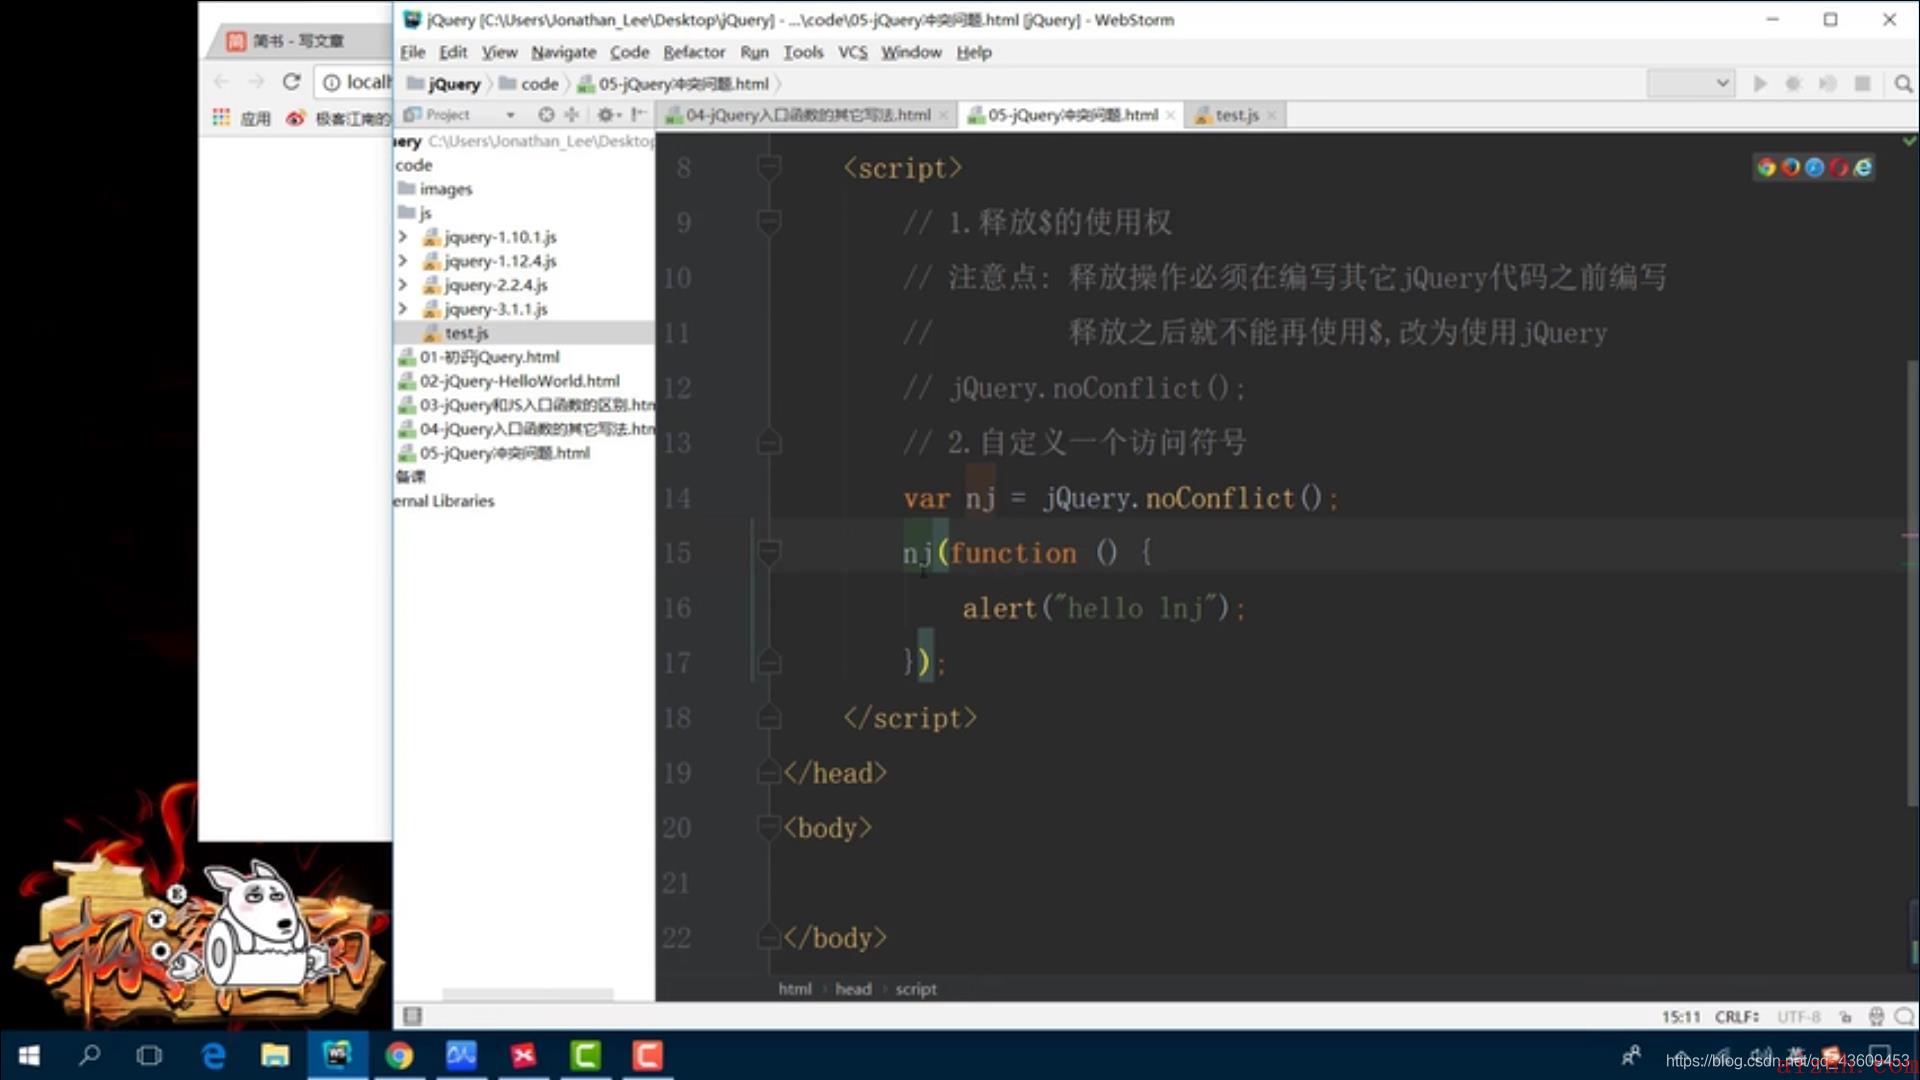The height and width of the screenshot is (1080, 1920).
Task: Reload page in the Chrome window
Action: [x=291, y=82]
